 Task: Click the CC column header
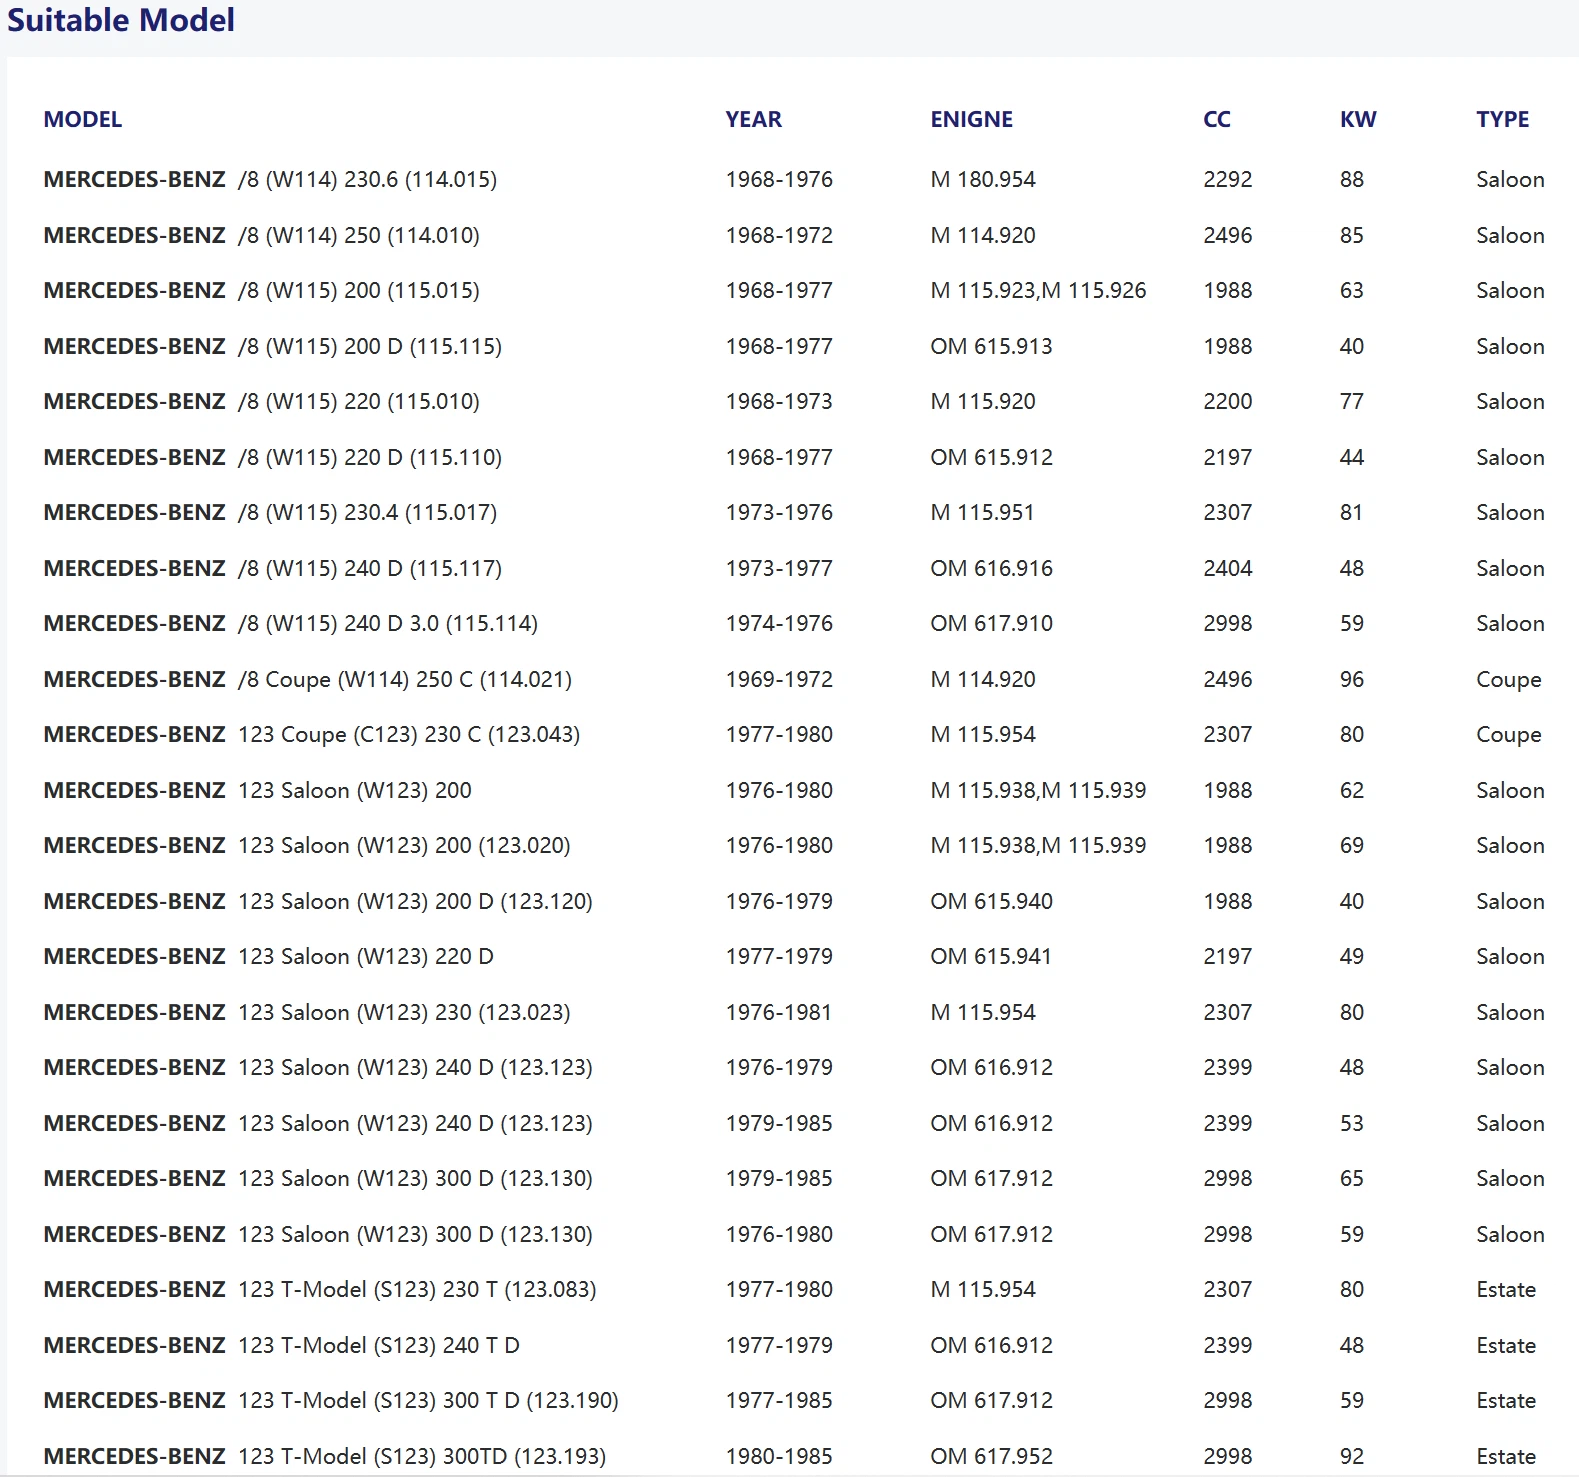tap(1217, 119)
